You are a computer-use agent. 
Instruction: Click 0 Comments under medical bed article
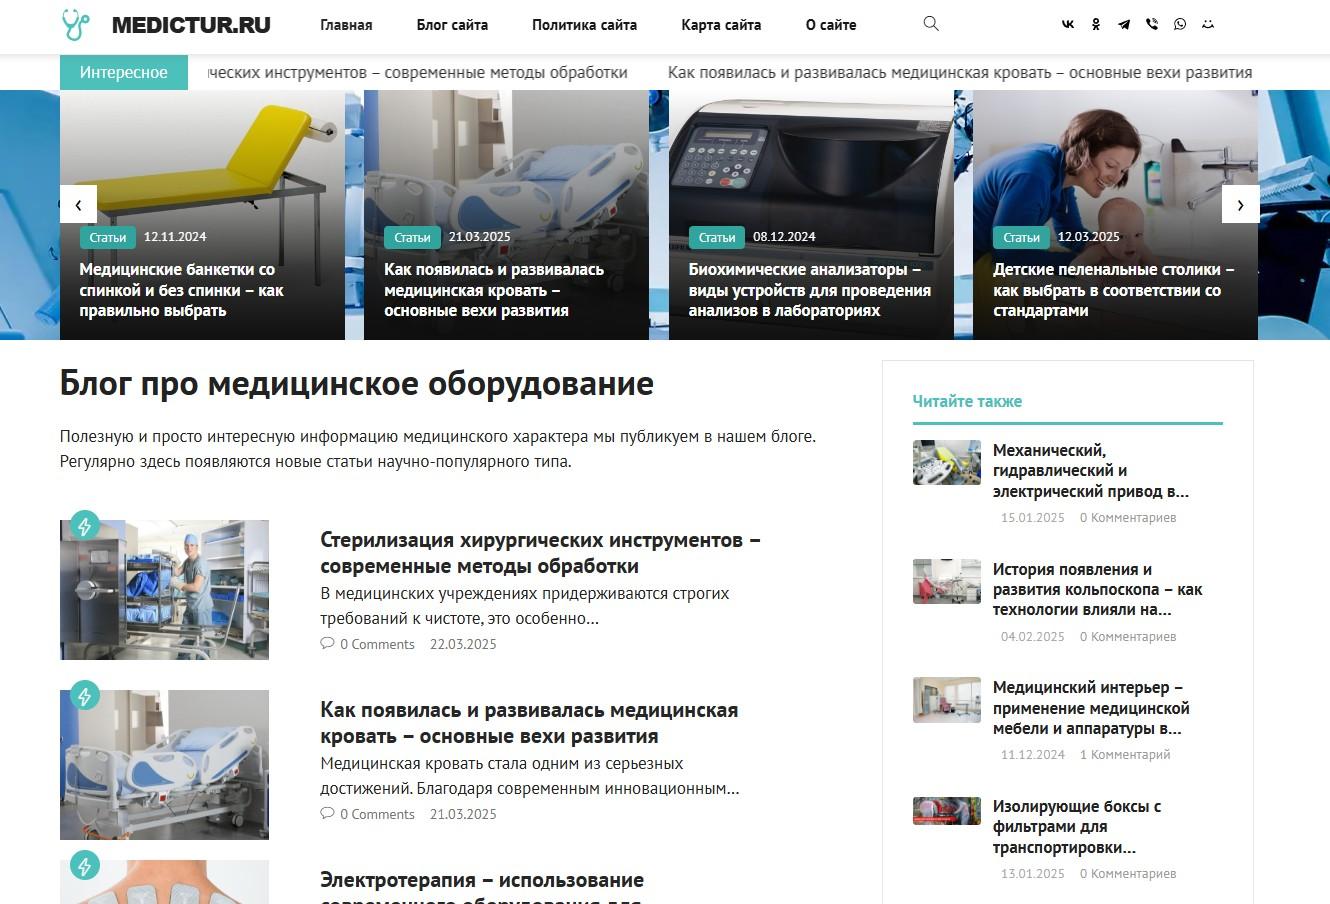[377, 814]
